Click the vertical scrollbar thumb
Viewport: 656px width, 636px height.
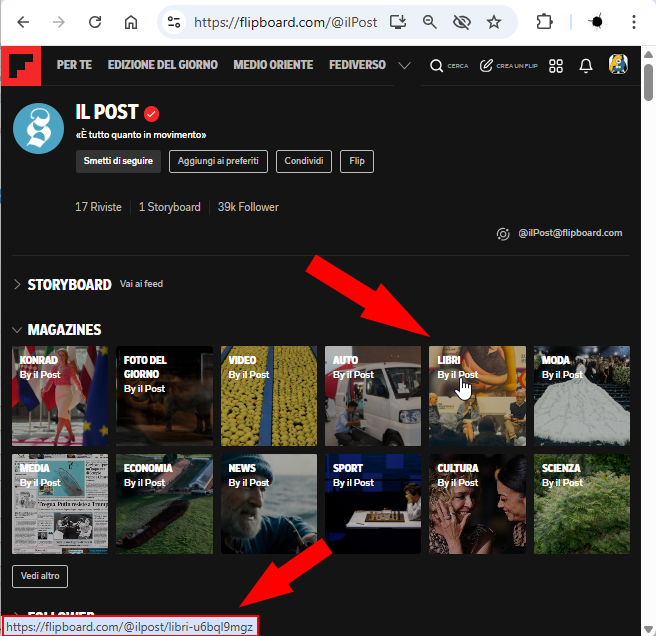(x=648, y=82)
